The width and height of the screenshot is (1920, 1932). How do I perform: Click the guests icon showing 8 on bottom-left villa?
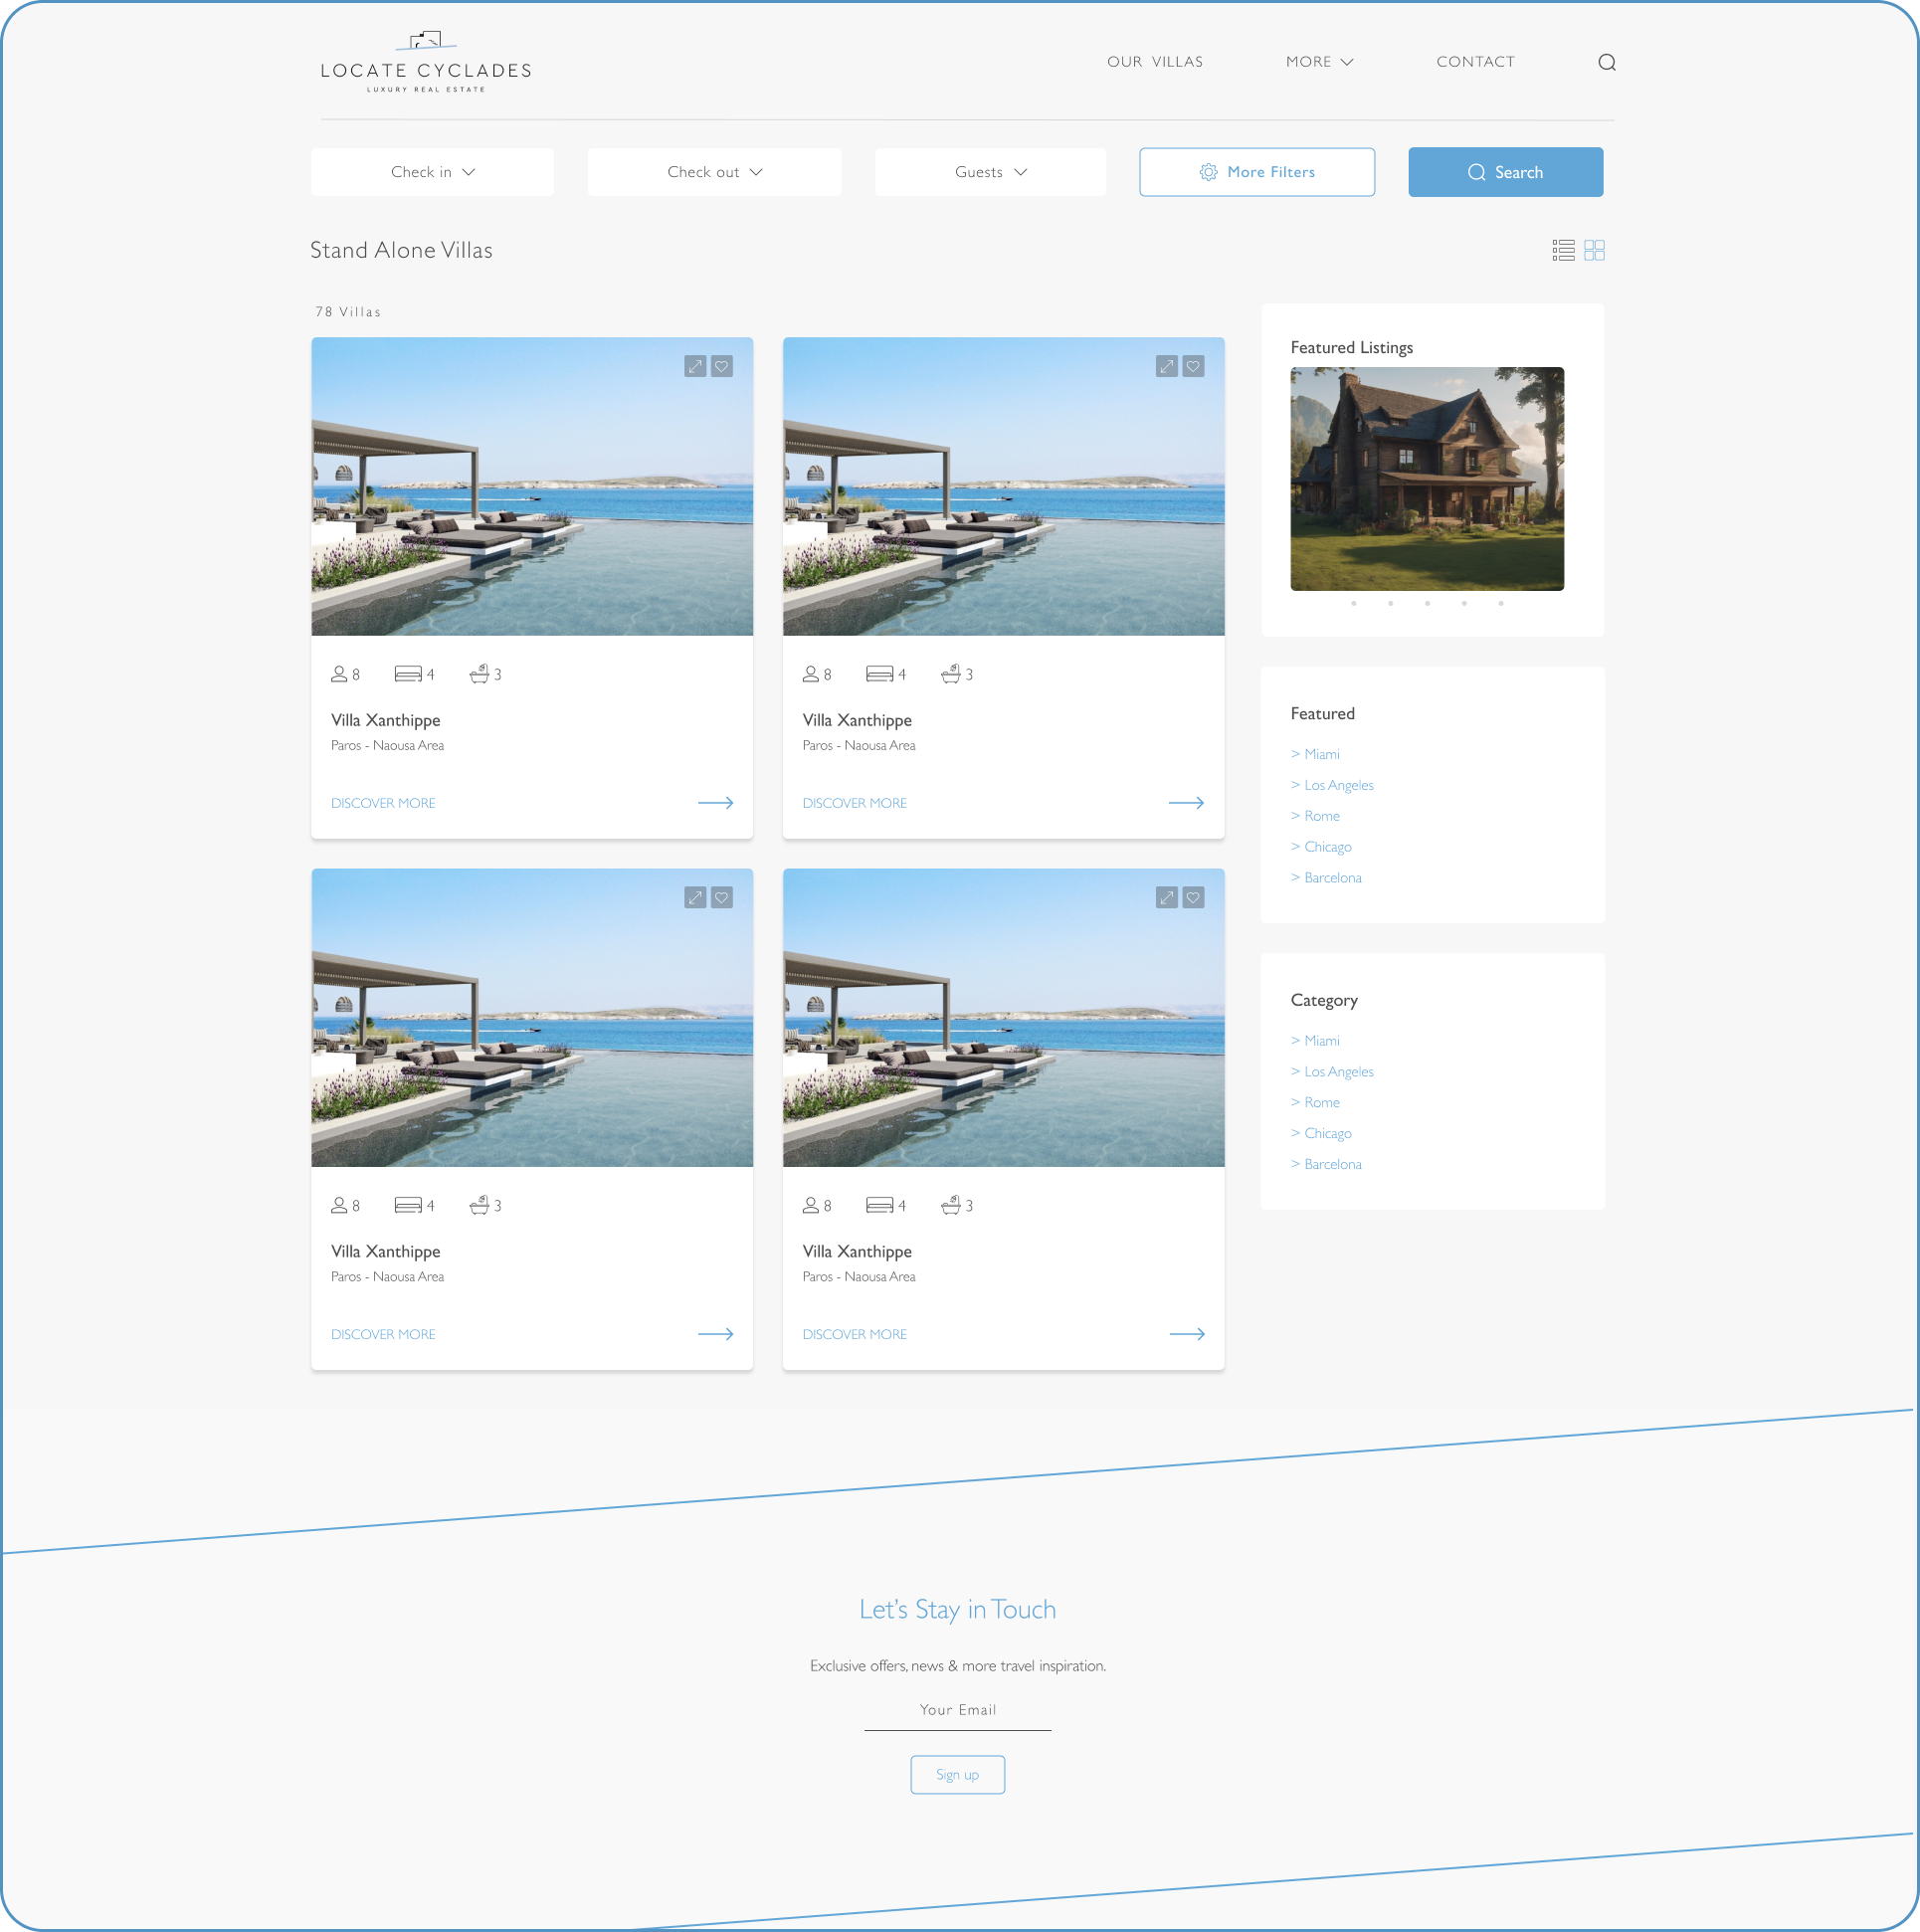338,1204
